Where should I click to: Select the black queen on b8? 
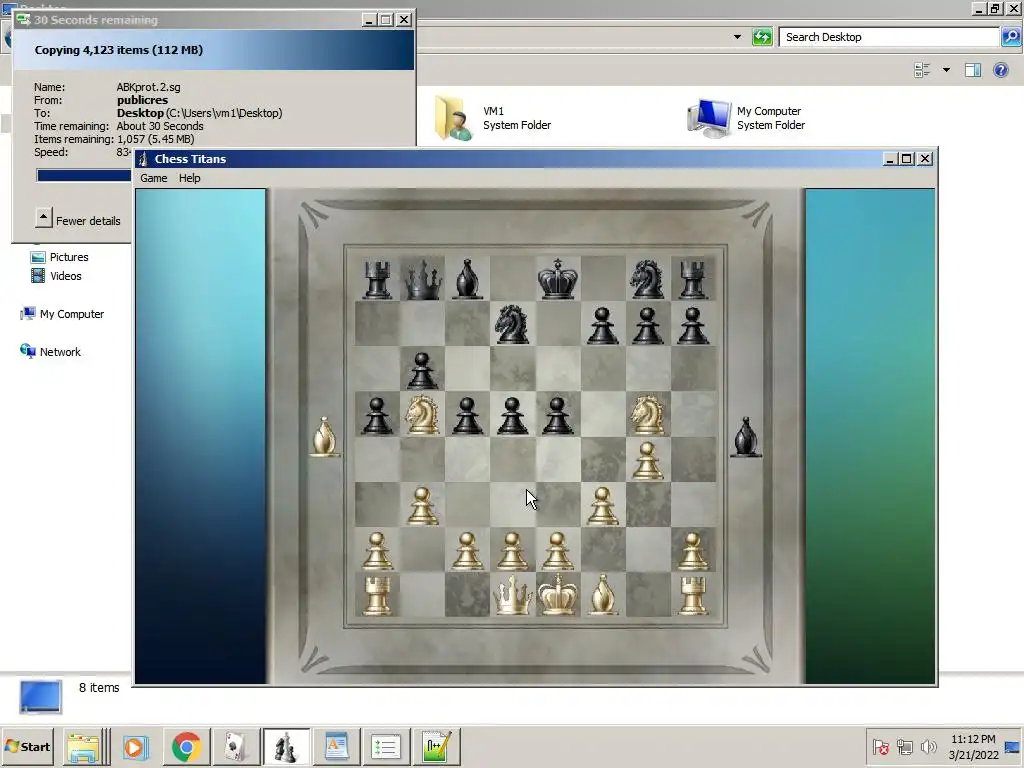(x=423, y=279)
